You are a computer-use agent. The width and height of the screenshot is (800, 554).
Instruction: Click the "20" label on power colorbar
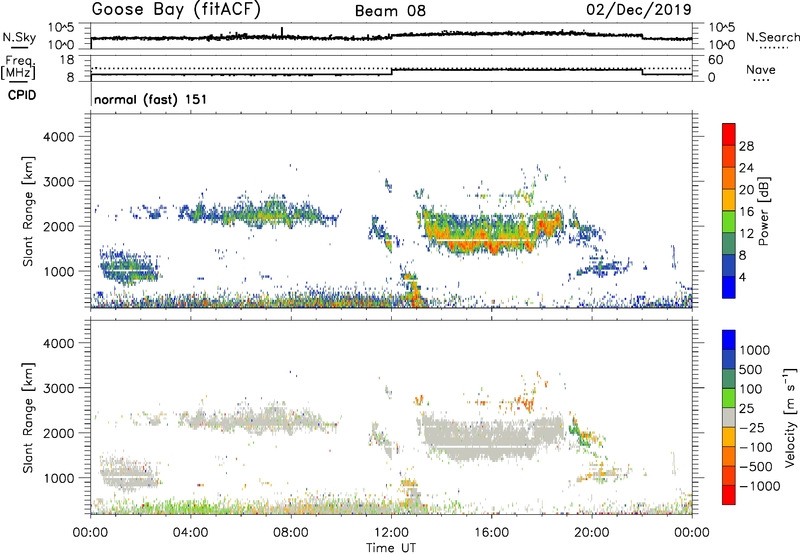point(746,190)
